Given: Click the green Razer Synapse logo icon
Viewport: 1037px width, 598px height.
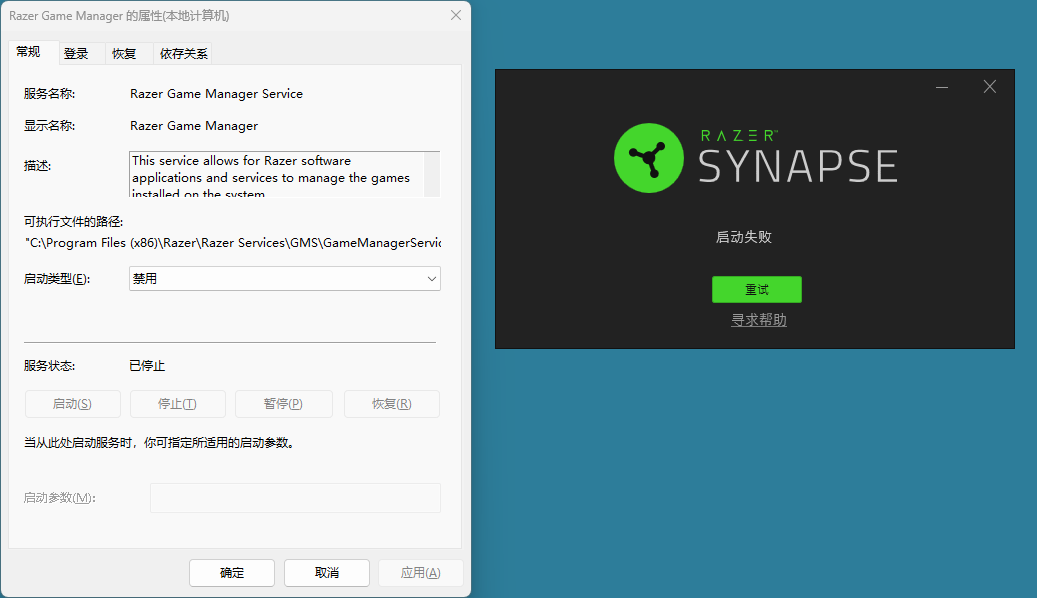Looking at the screenshot, I should 649,158.
